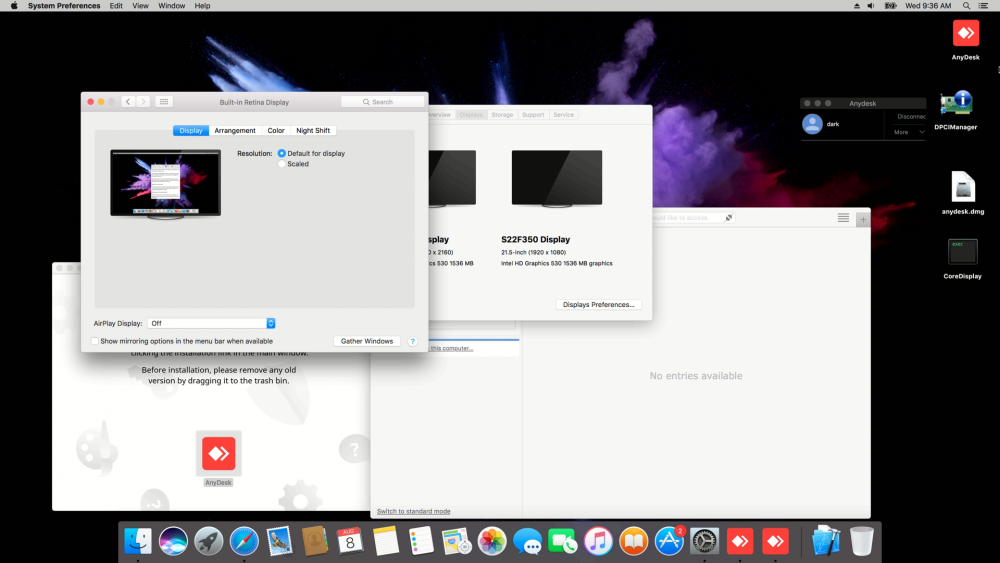Click dark user avatar in Anydesk
Viewport: 1000px width, 563px height.
[x=812, y=124]
